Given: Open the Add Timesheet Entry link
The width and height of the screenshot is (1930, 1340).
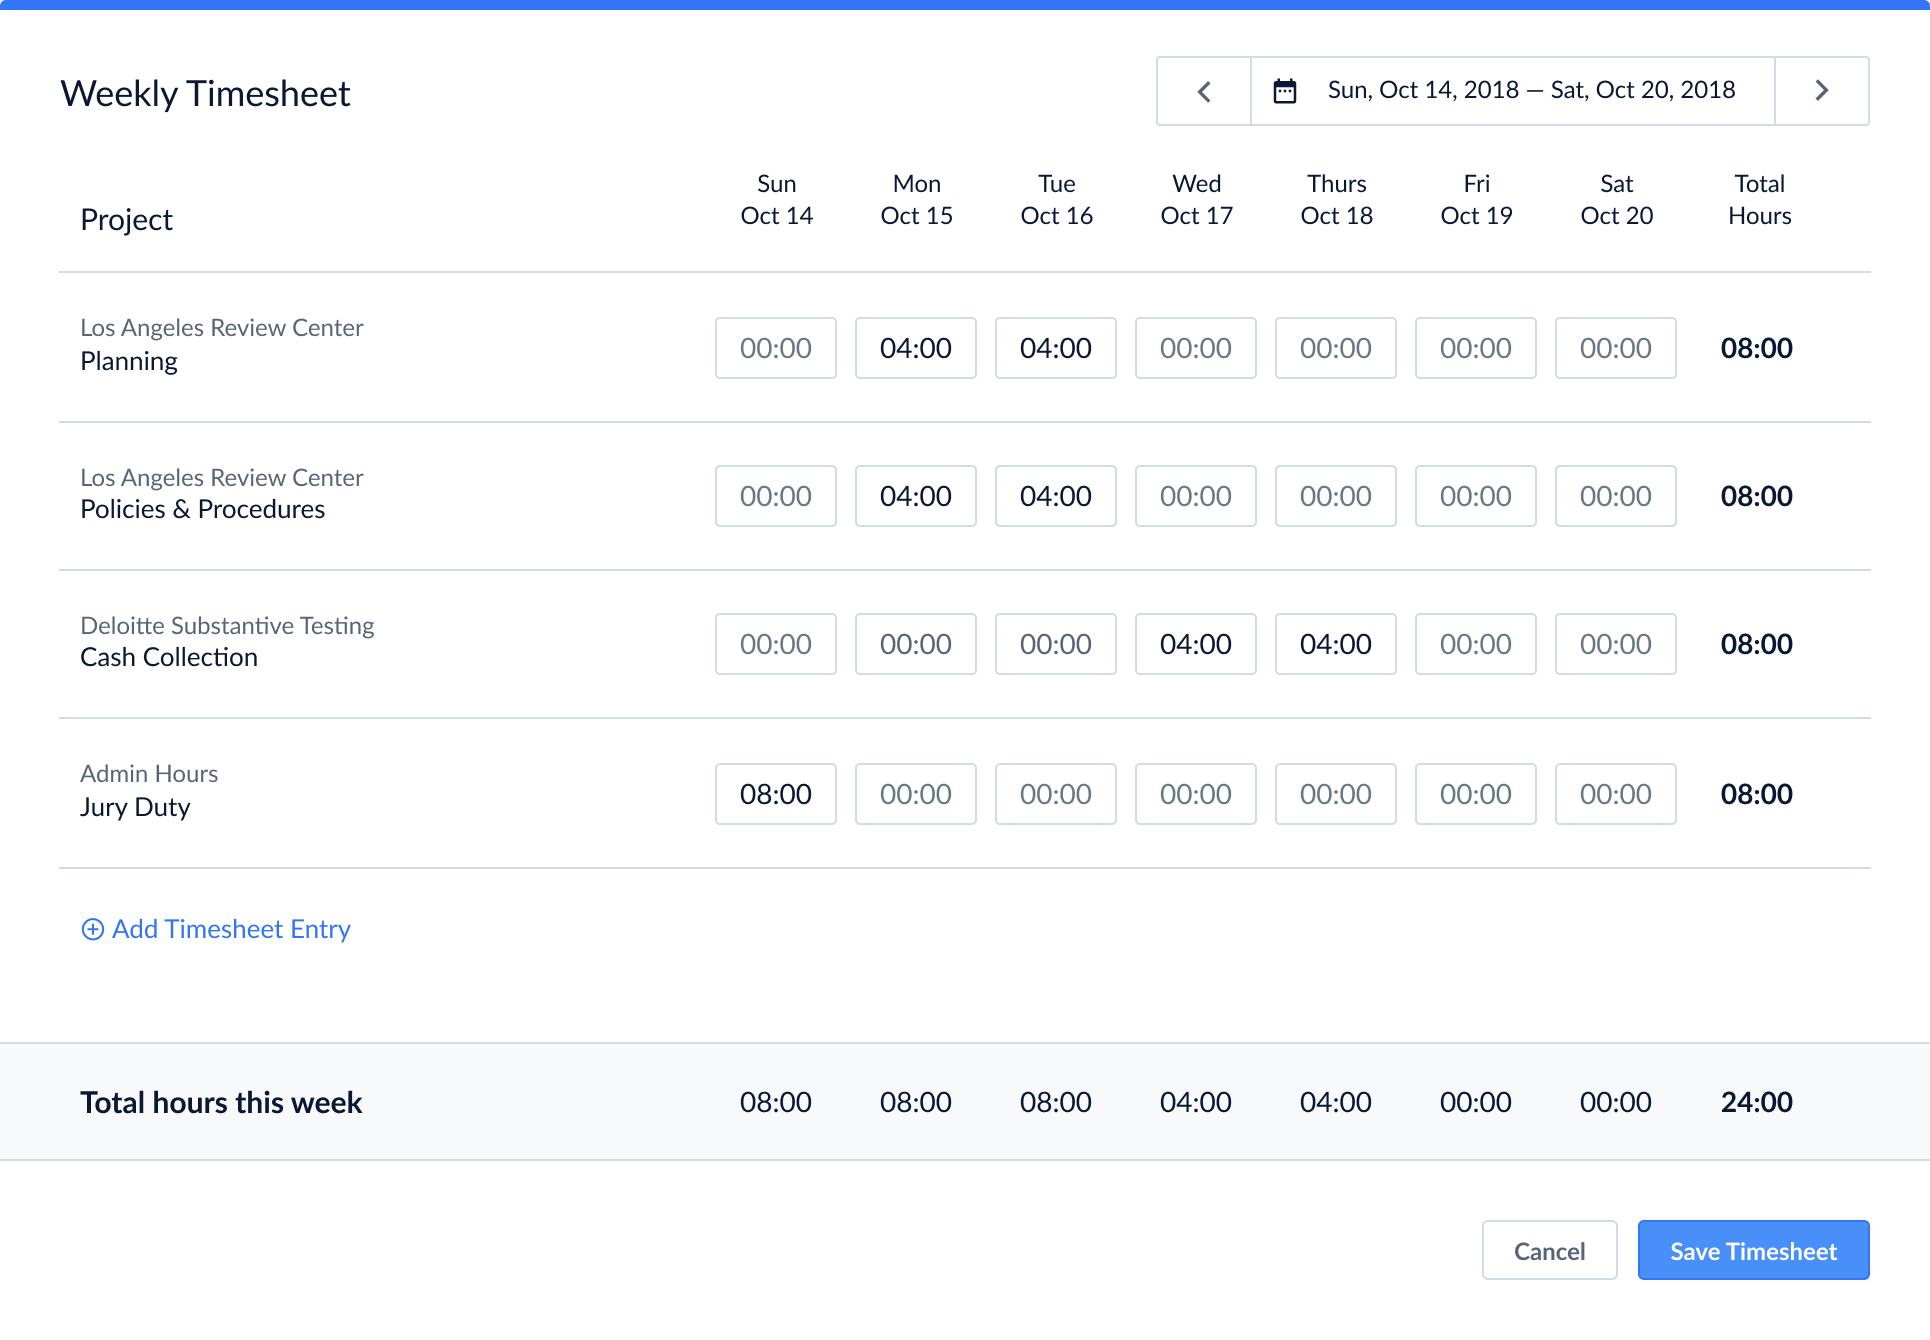Looking at the screenshot, I should click(229, 929).
